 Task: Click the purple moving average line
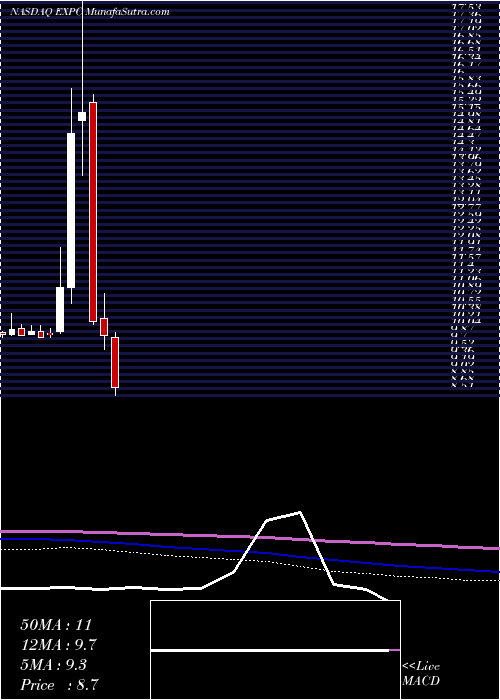[250, 539]
